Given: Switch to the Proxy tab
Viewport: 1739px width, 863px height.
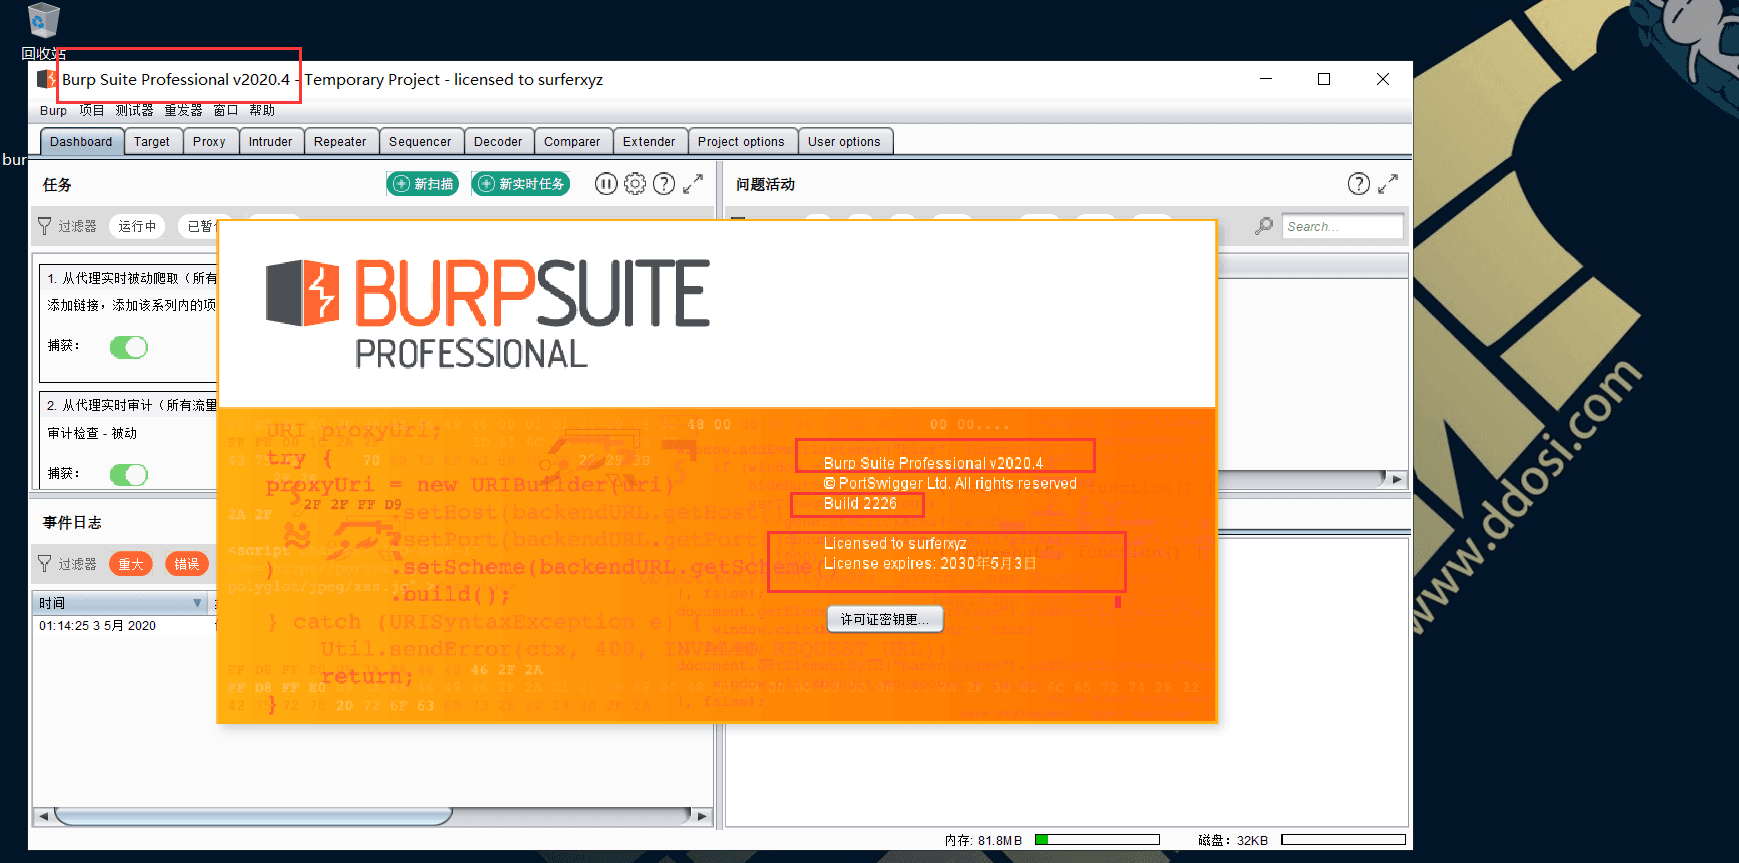Looking at the screenshot, I should [209, 142].
